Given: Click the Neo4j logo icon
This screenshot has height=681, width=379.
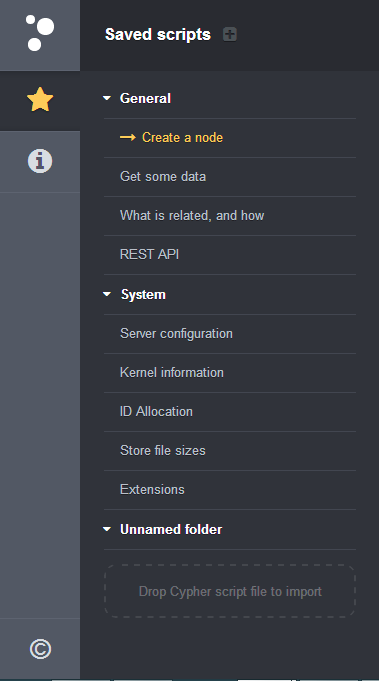Looking at the screenshot, I should [x=40, y=33].
